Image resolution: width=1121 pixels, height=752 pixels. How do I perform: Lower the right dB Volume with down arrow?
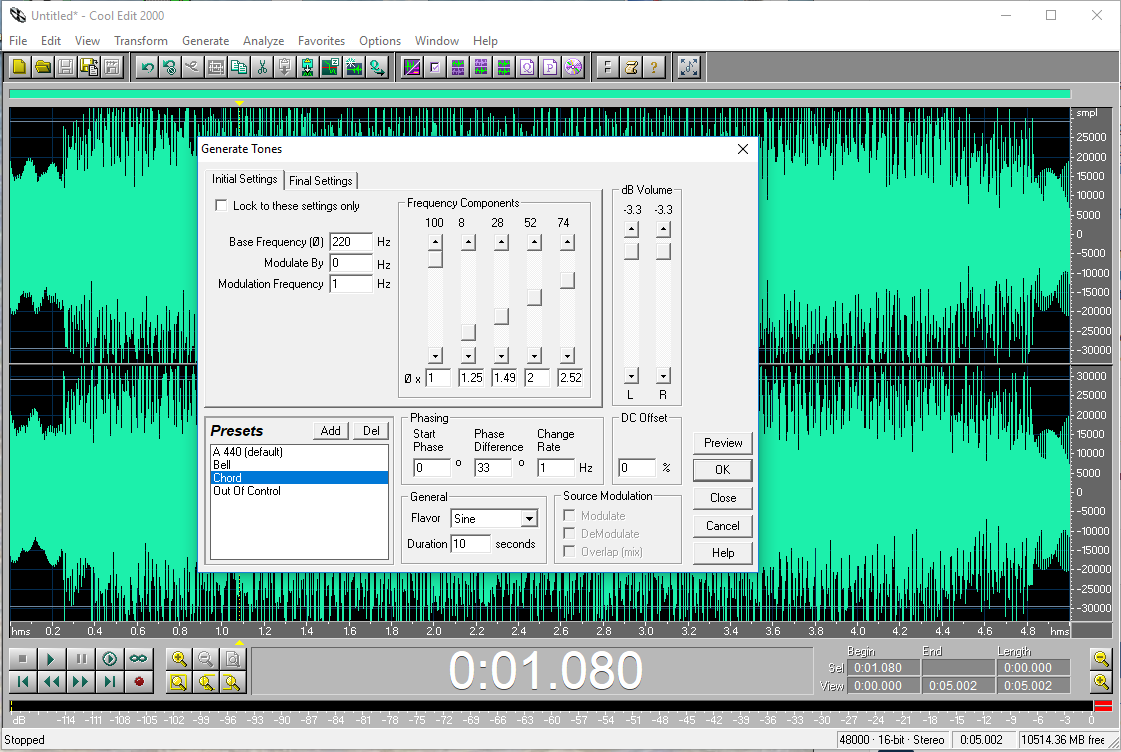click(663, 376)
